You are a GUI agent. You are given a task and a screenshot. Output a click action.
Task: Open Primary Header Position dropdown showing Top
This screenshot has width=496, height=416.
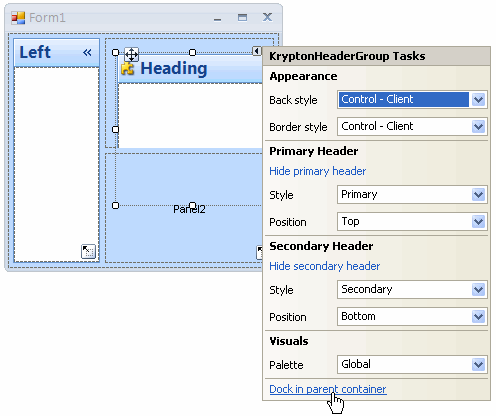[x=478, y=222]
